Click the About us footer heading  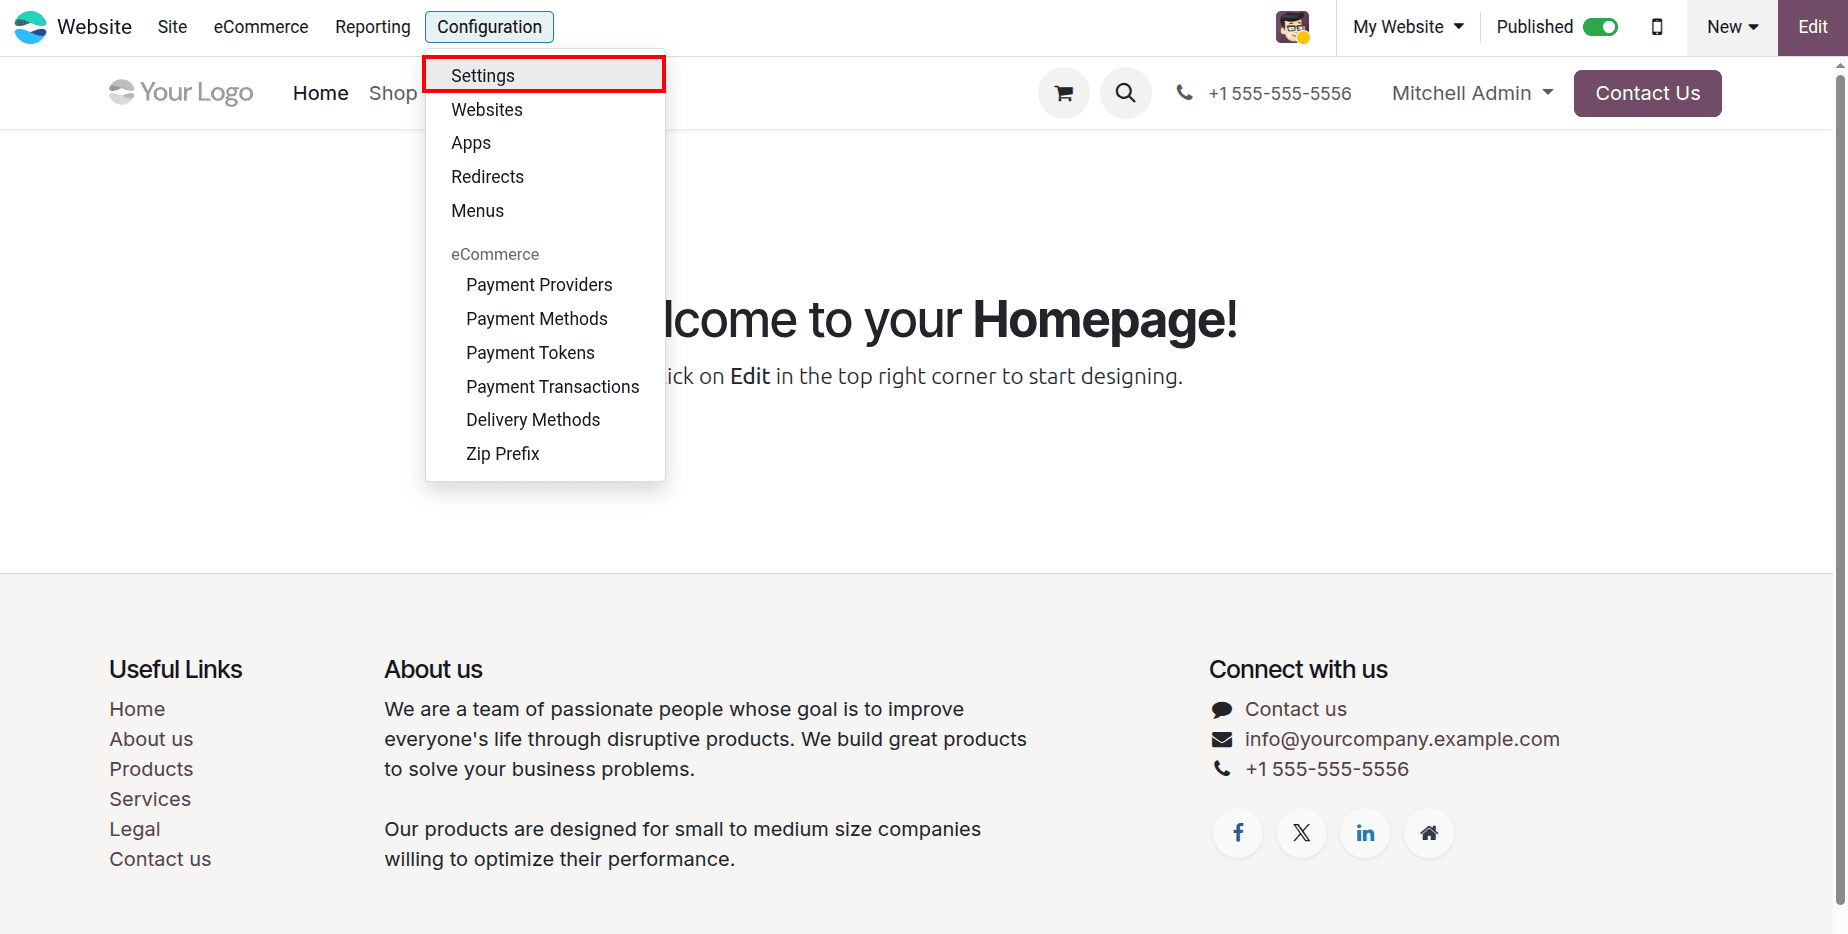pyautogui.click(x=433, y=669)
